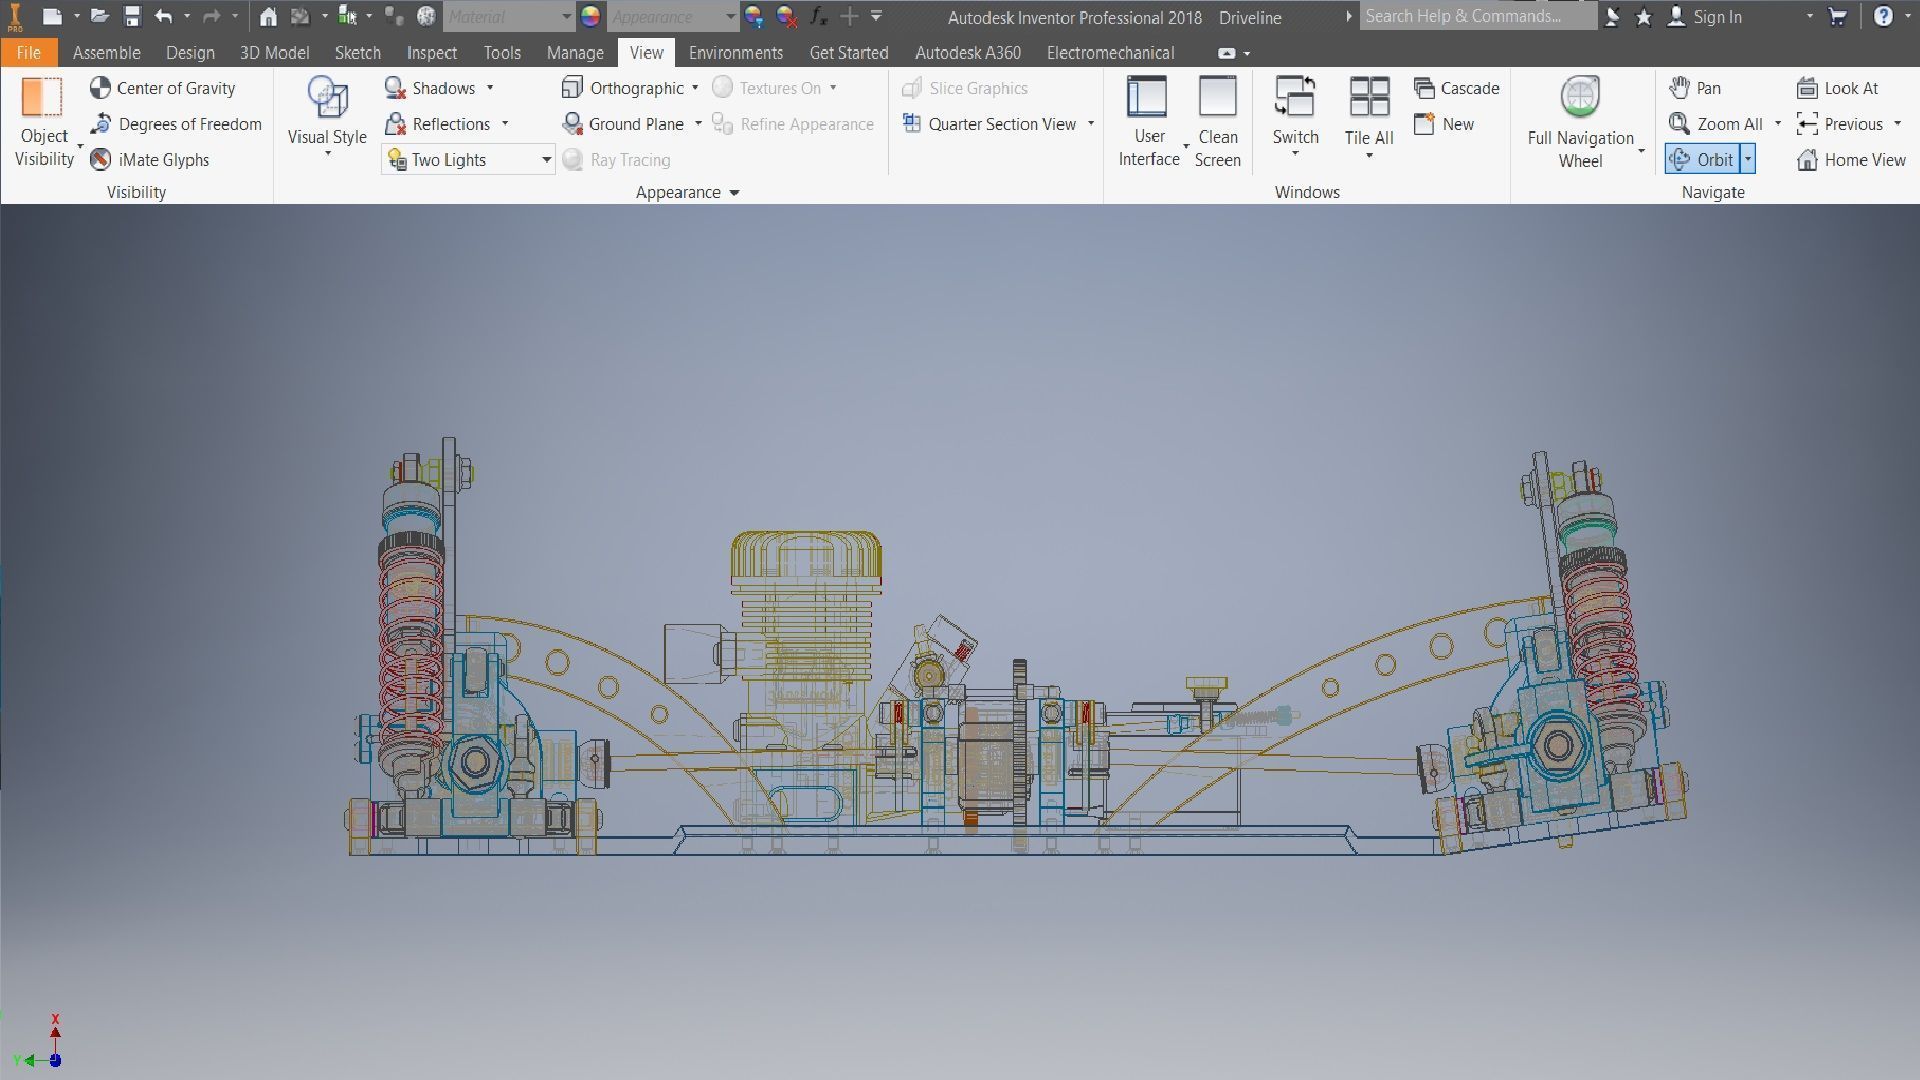Click the Search Help & Commands field
This screenshot has width=1920, height=1080.
pos(1476,16)
